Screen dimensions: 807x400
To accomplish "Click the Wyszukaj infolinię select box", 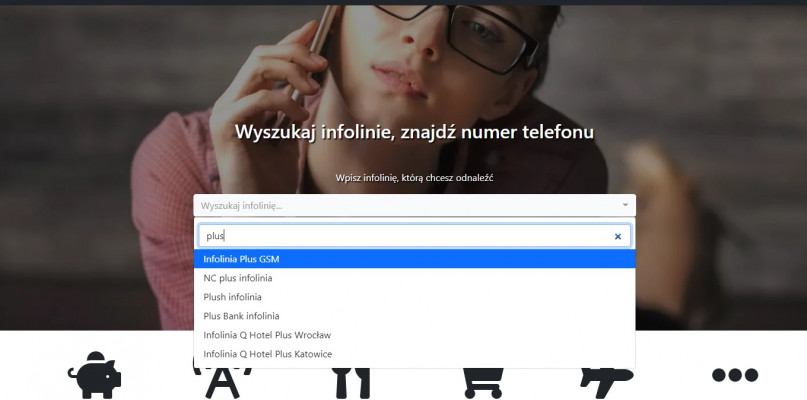I will click(414, 205).
